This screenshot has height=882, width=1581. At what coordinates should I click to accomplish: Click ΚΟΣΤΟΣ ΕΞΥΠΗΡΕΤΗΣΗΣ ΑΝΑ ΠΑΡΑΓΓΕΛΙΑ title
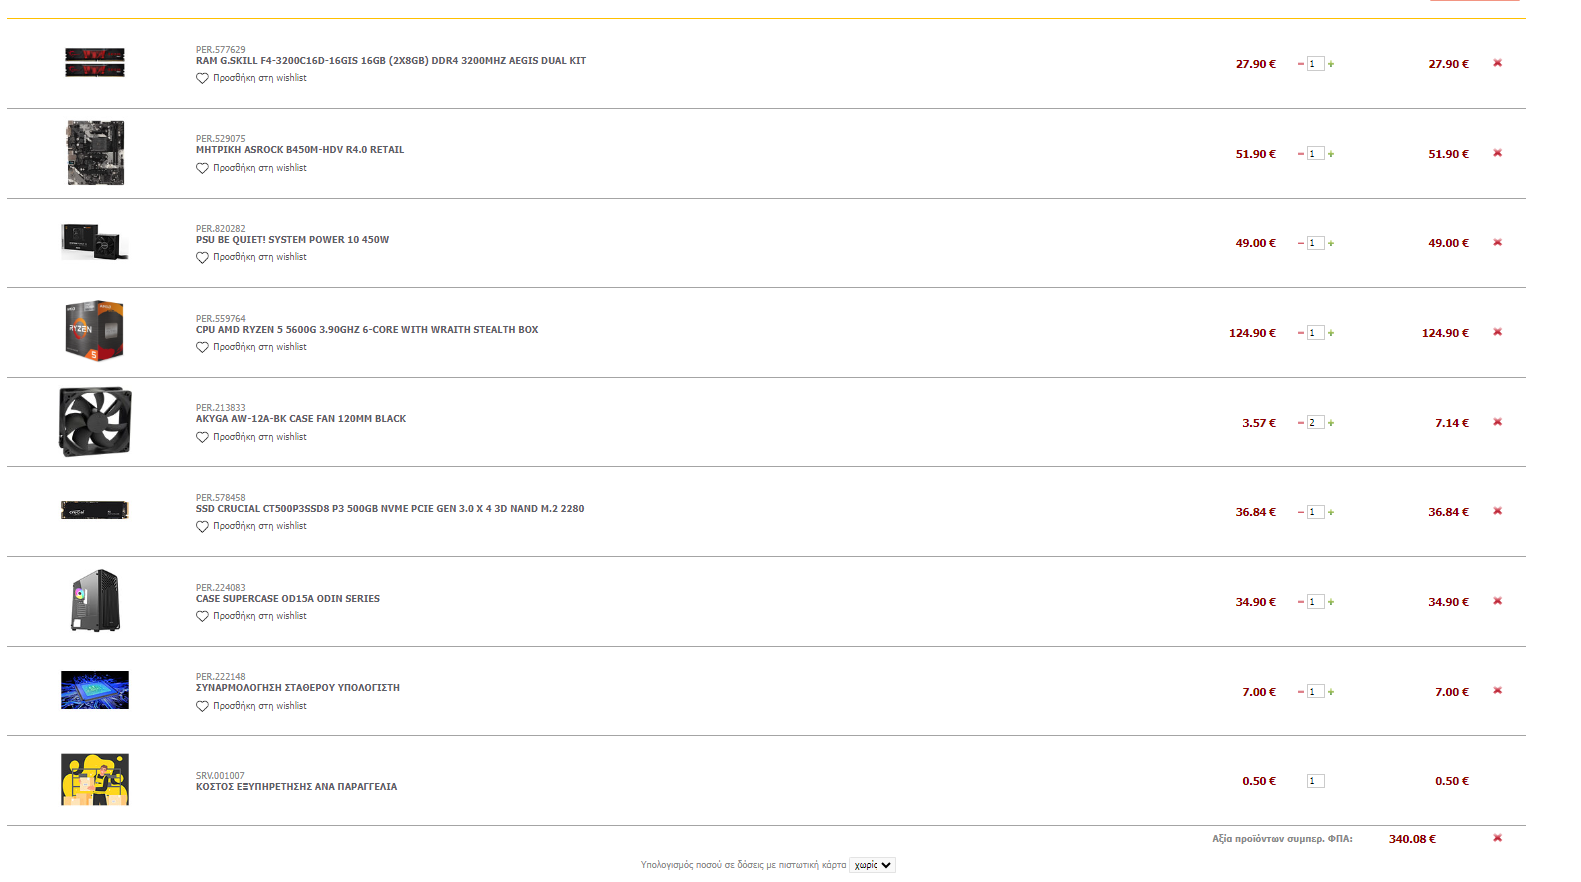coord(296,787)
